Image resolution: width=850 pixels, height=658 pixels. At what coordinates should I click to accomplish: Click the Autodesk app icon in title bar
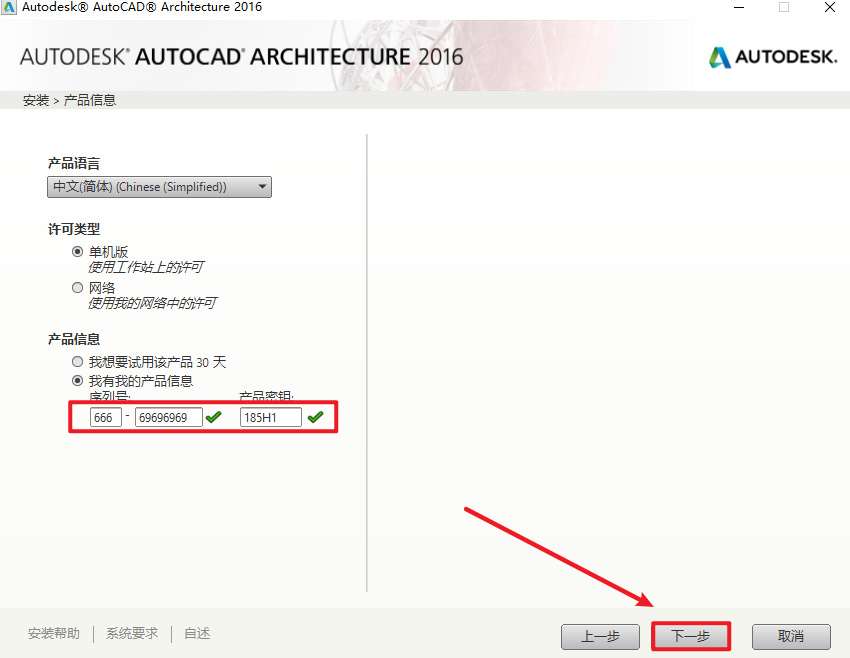10,7
